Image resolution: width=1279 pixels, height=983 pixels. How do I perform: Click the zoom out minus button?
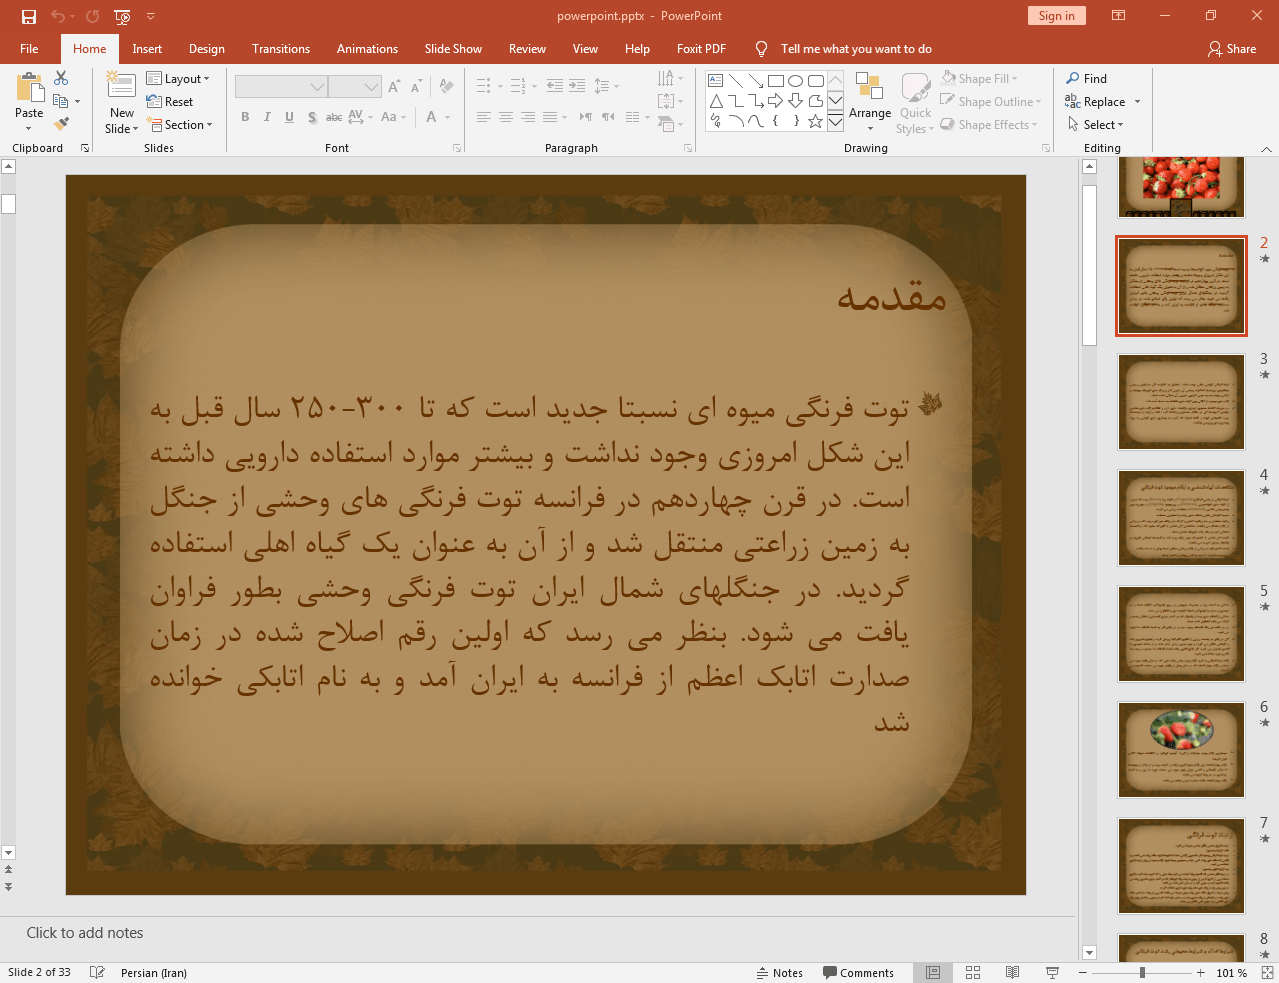1083,972
